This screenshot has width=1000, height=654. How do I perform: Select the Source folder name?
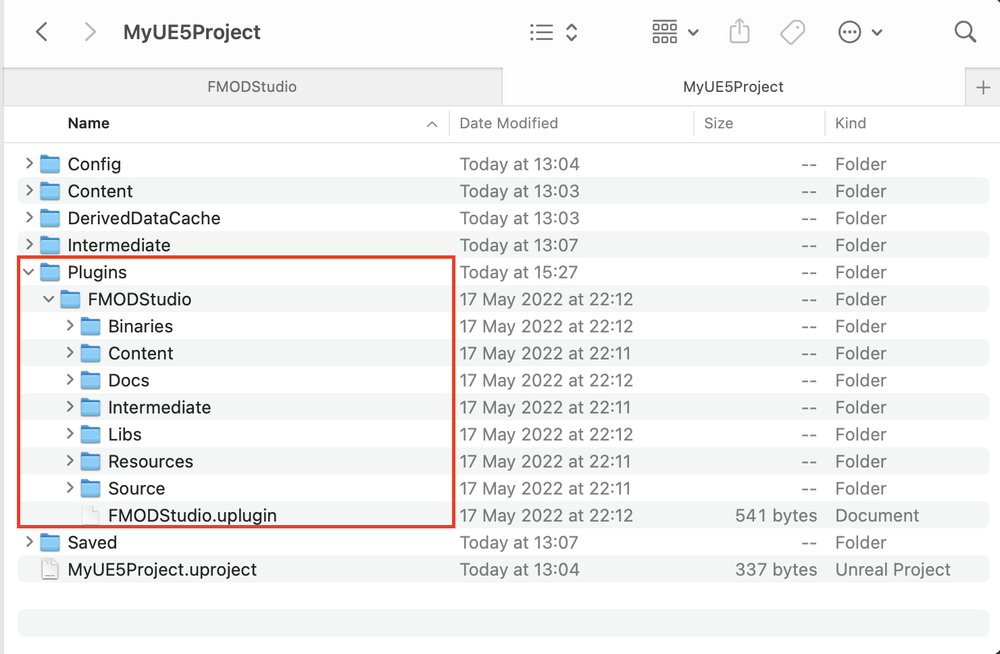(x=136, y=489)
